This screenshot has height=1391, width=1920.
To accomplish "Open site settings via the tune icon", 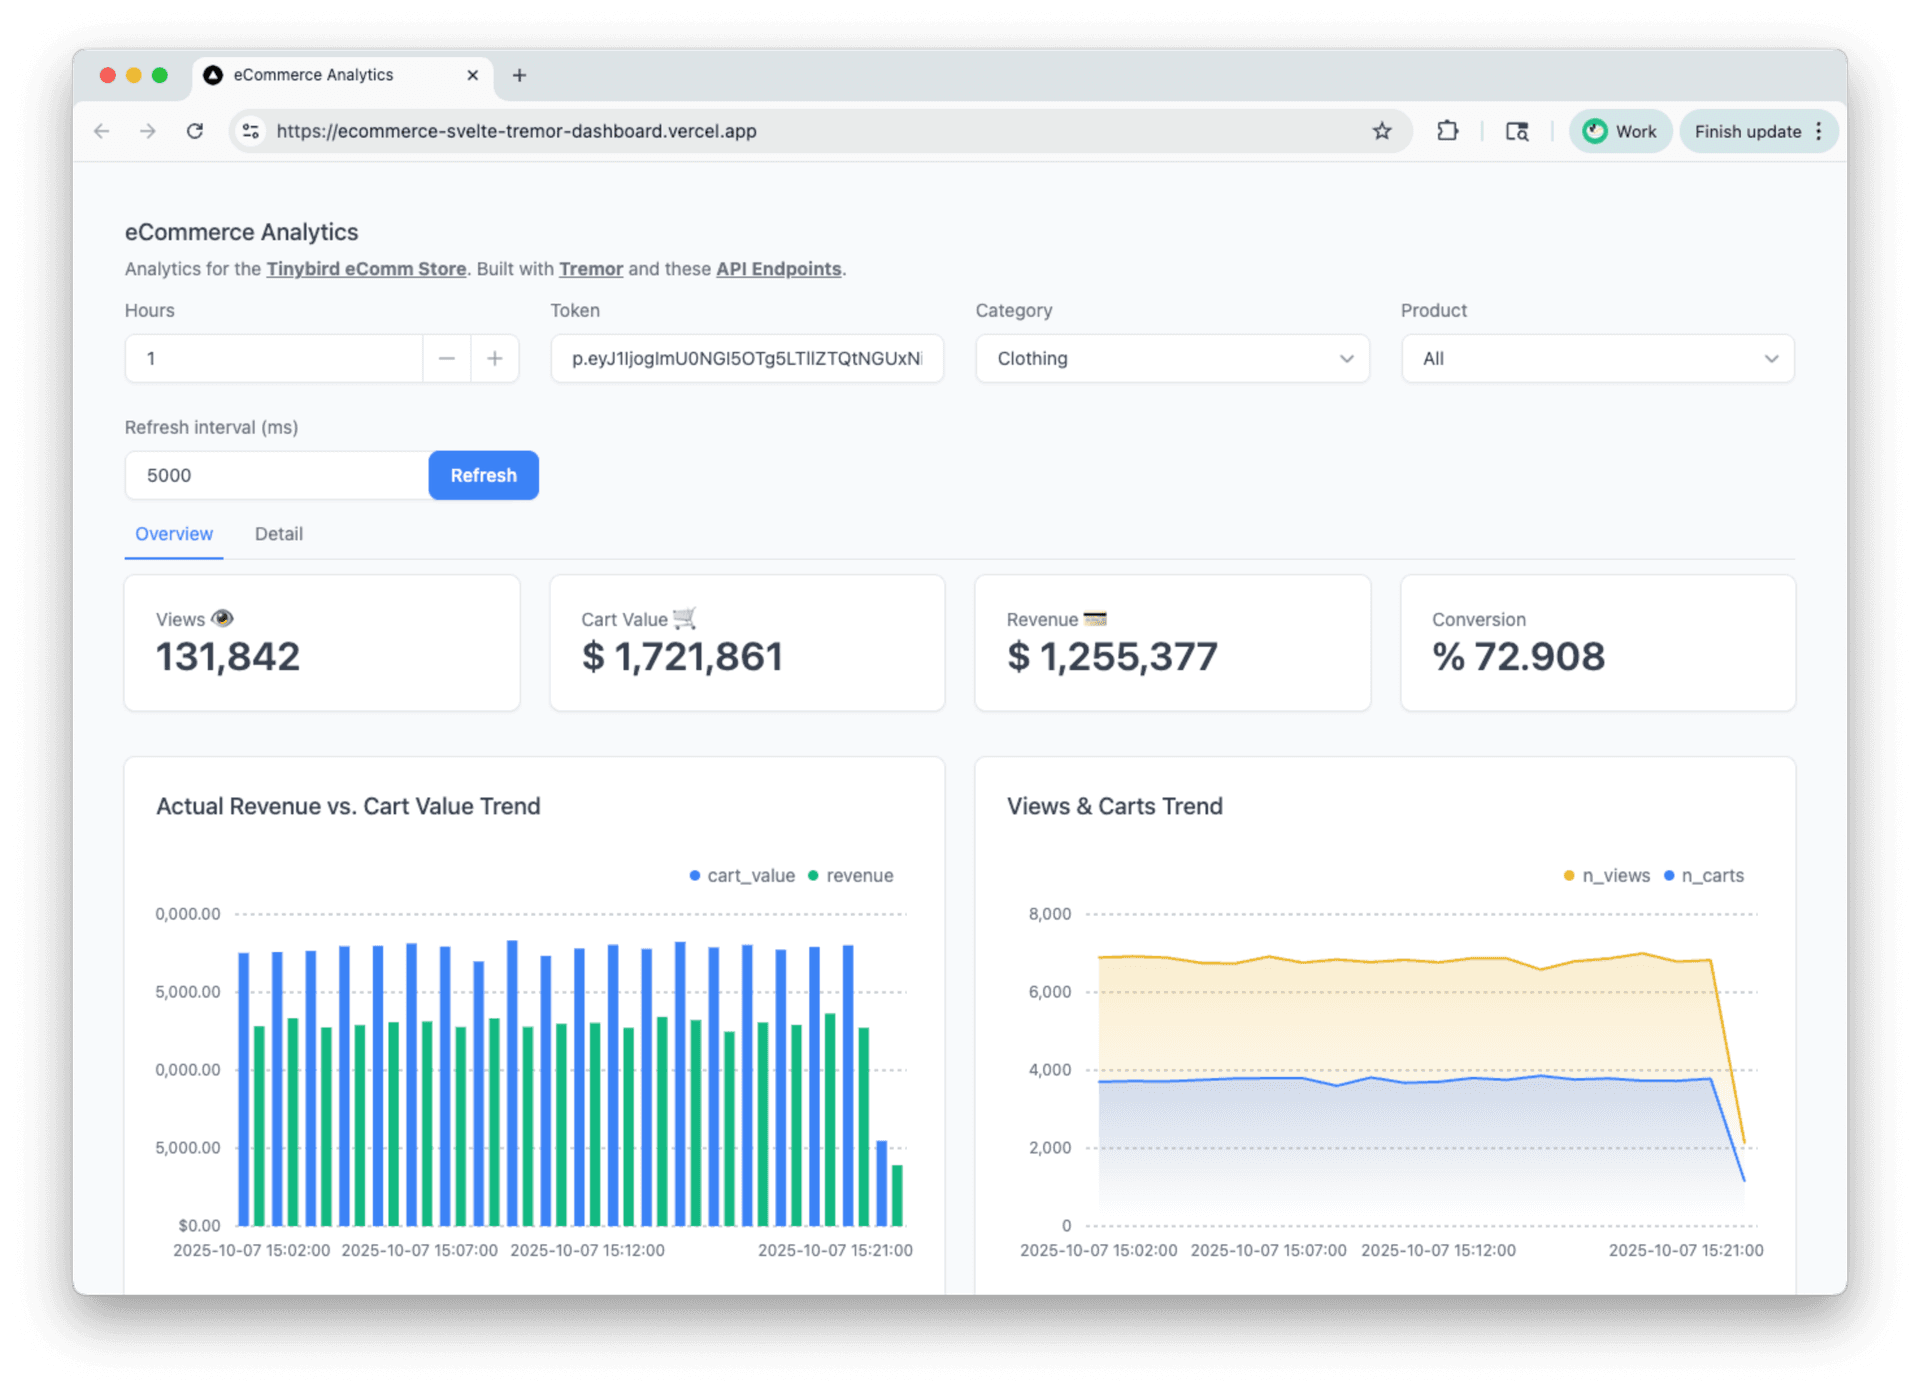I will click(x=249, y=131).
